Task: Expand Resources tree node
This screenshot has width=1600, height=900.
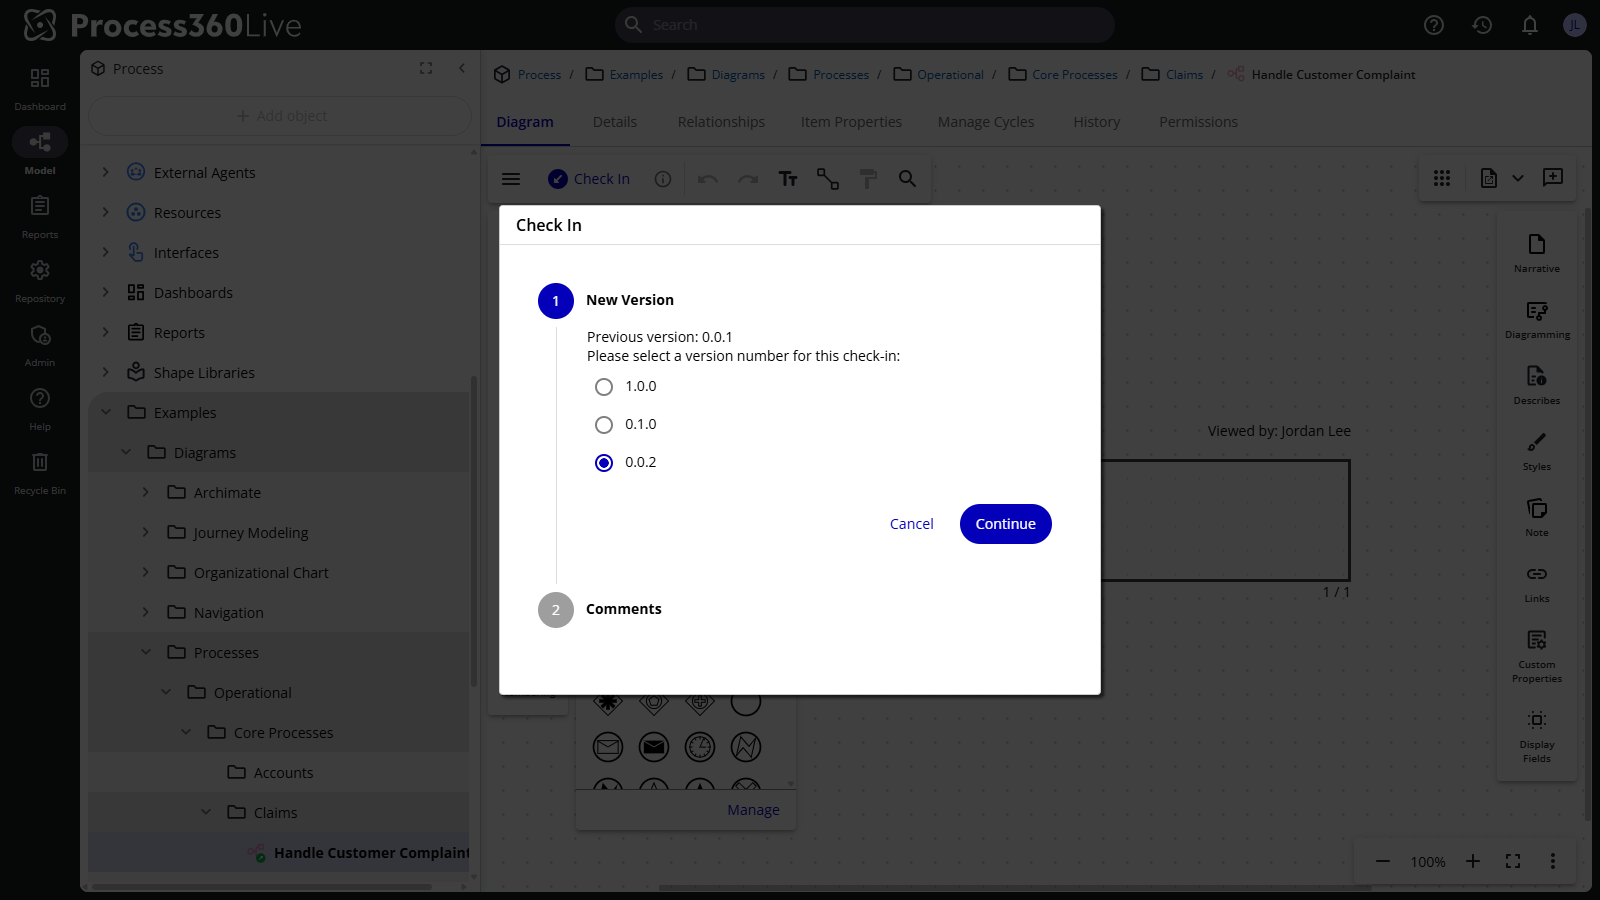Action: pyautogui.click(x=106, y=212)
